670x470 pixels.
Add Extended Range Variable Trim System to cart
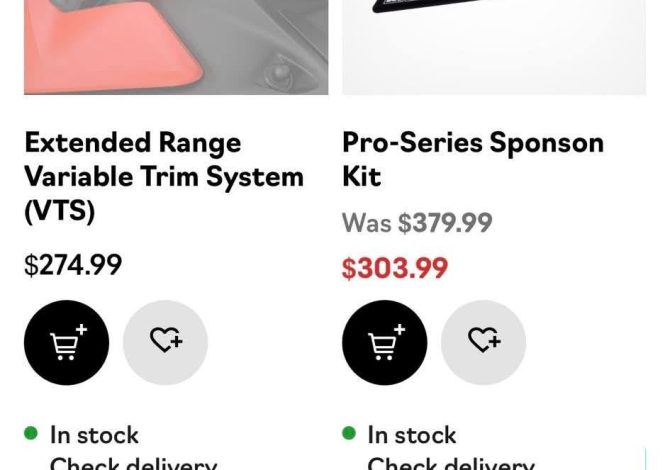coord(66,343)
